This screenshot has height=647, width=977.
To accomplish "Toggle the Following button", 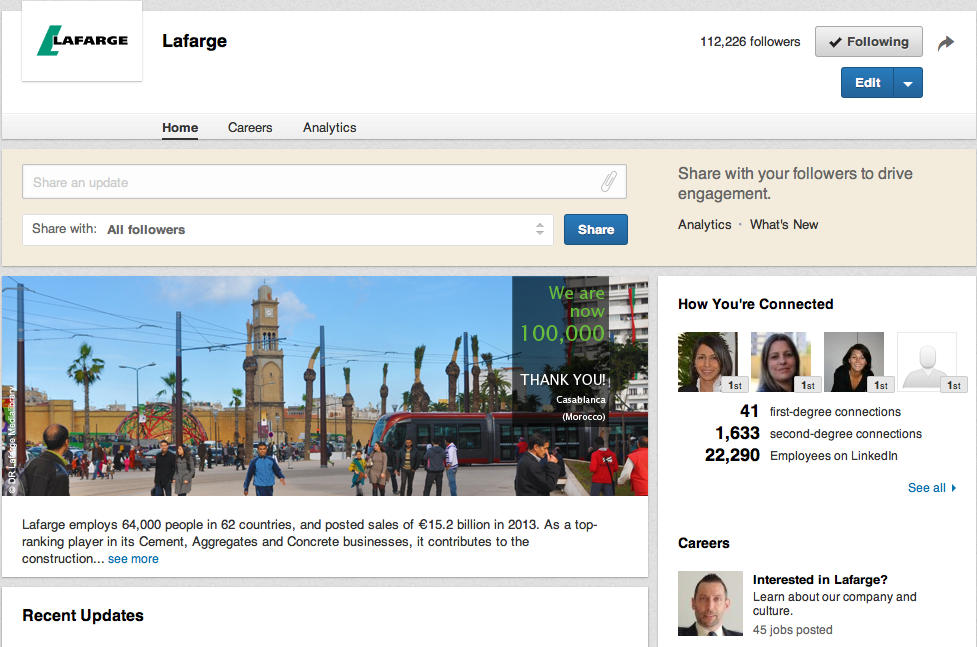I will coord(868,42).
